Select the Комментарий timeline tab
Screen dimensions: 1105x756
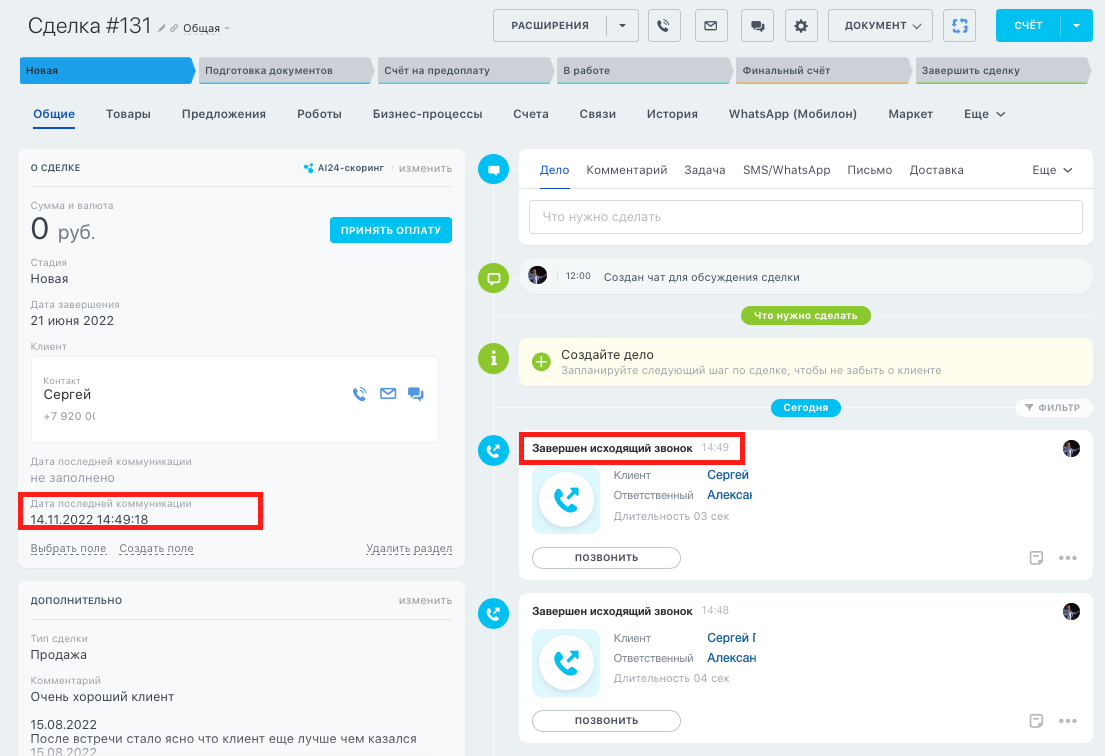tap(626, 170)
